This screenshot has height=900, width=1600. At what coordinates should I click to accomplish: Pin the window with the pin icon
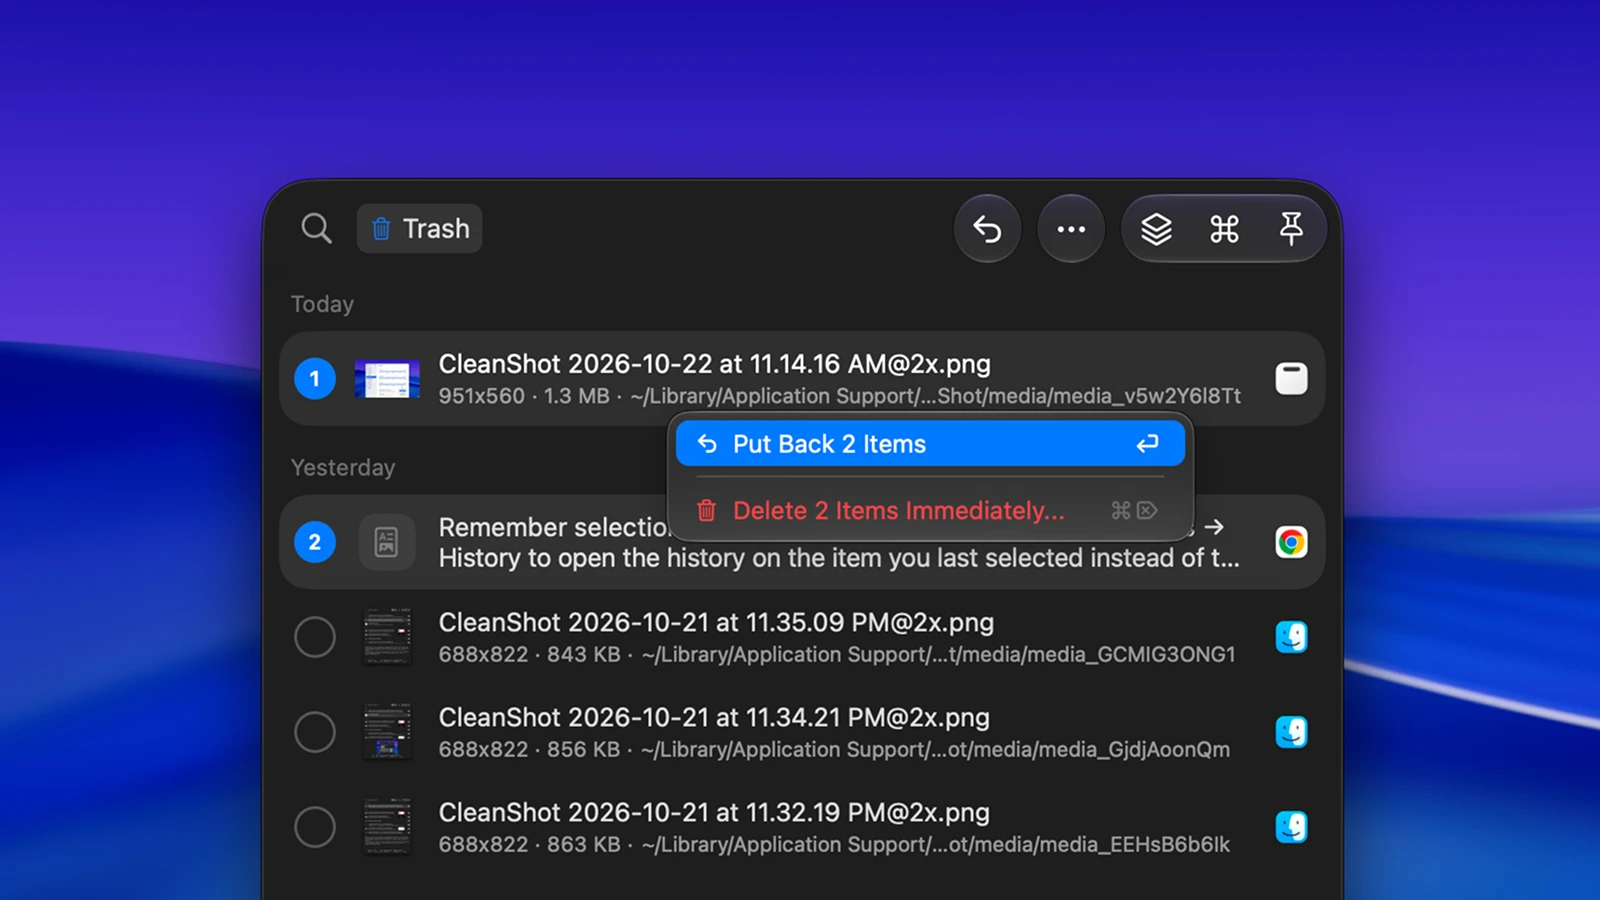pyautogui.click(x=1291, y=229)
